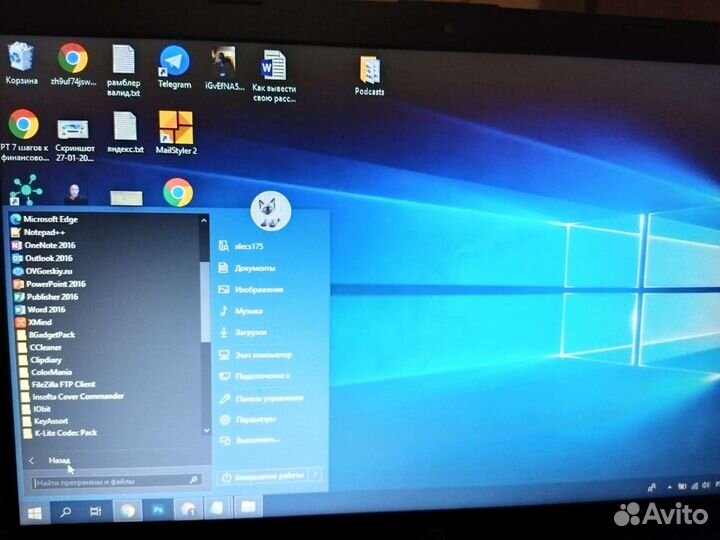Open the РТ 7 шагов к финансово Chrome shortcut

pos(24,135)
